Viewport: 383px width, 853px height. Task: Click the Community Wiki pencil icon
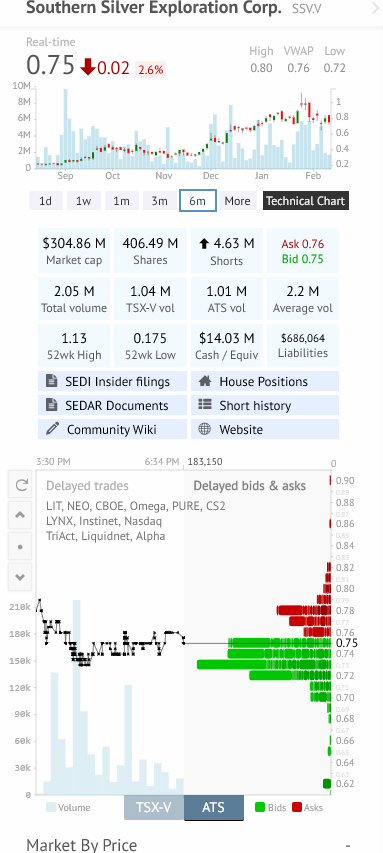[52, 429]
